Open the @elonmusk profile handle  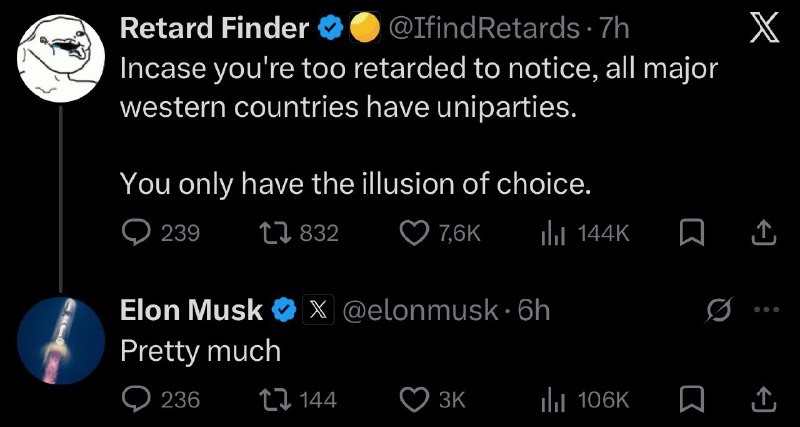click(x=420, y=310)
